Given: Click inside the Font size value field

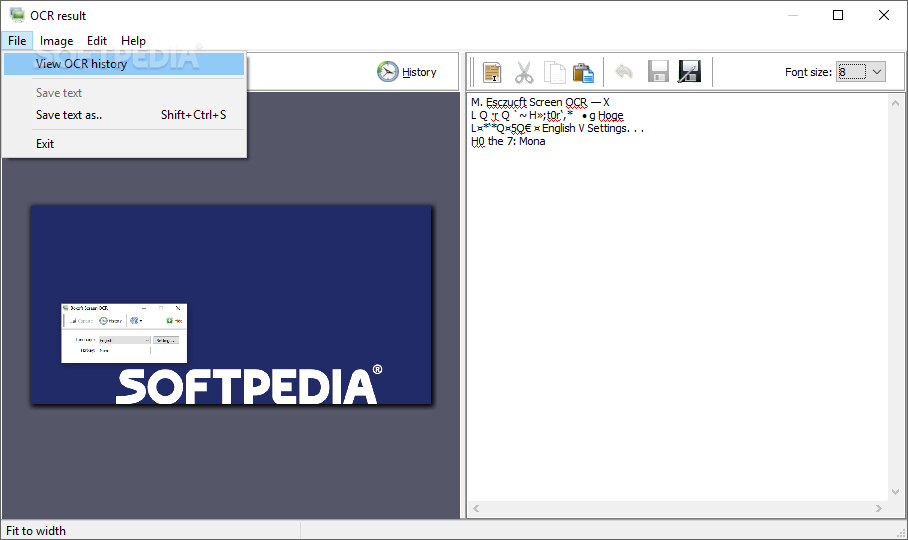Looking at the screenshot, I should coord(852,72).
